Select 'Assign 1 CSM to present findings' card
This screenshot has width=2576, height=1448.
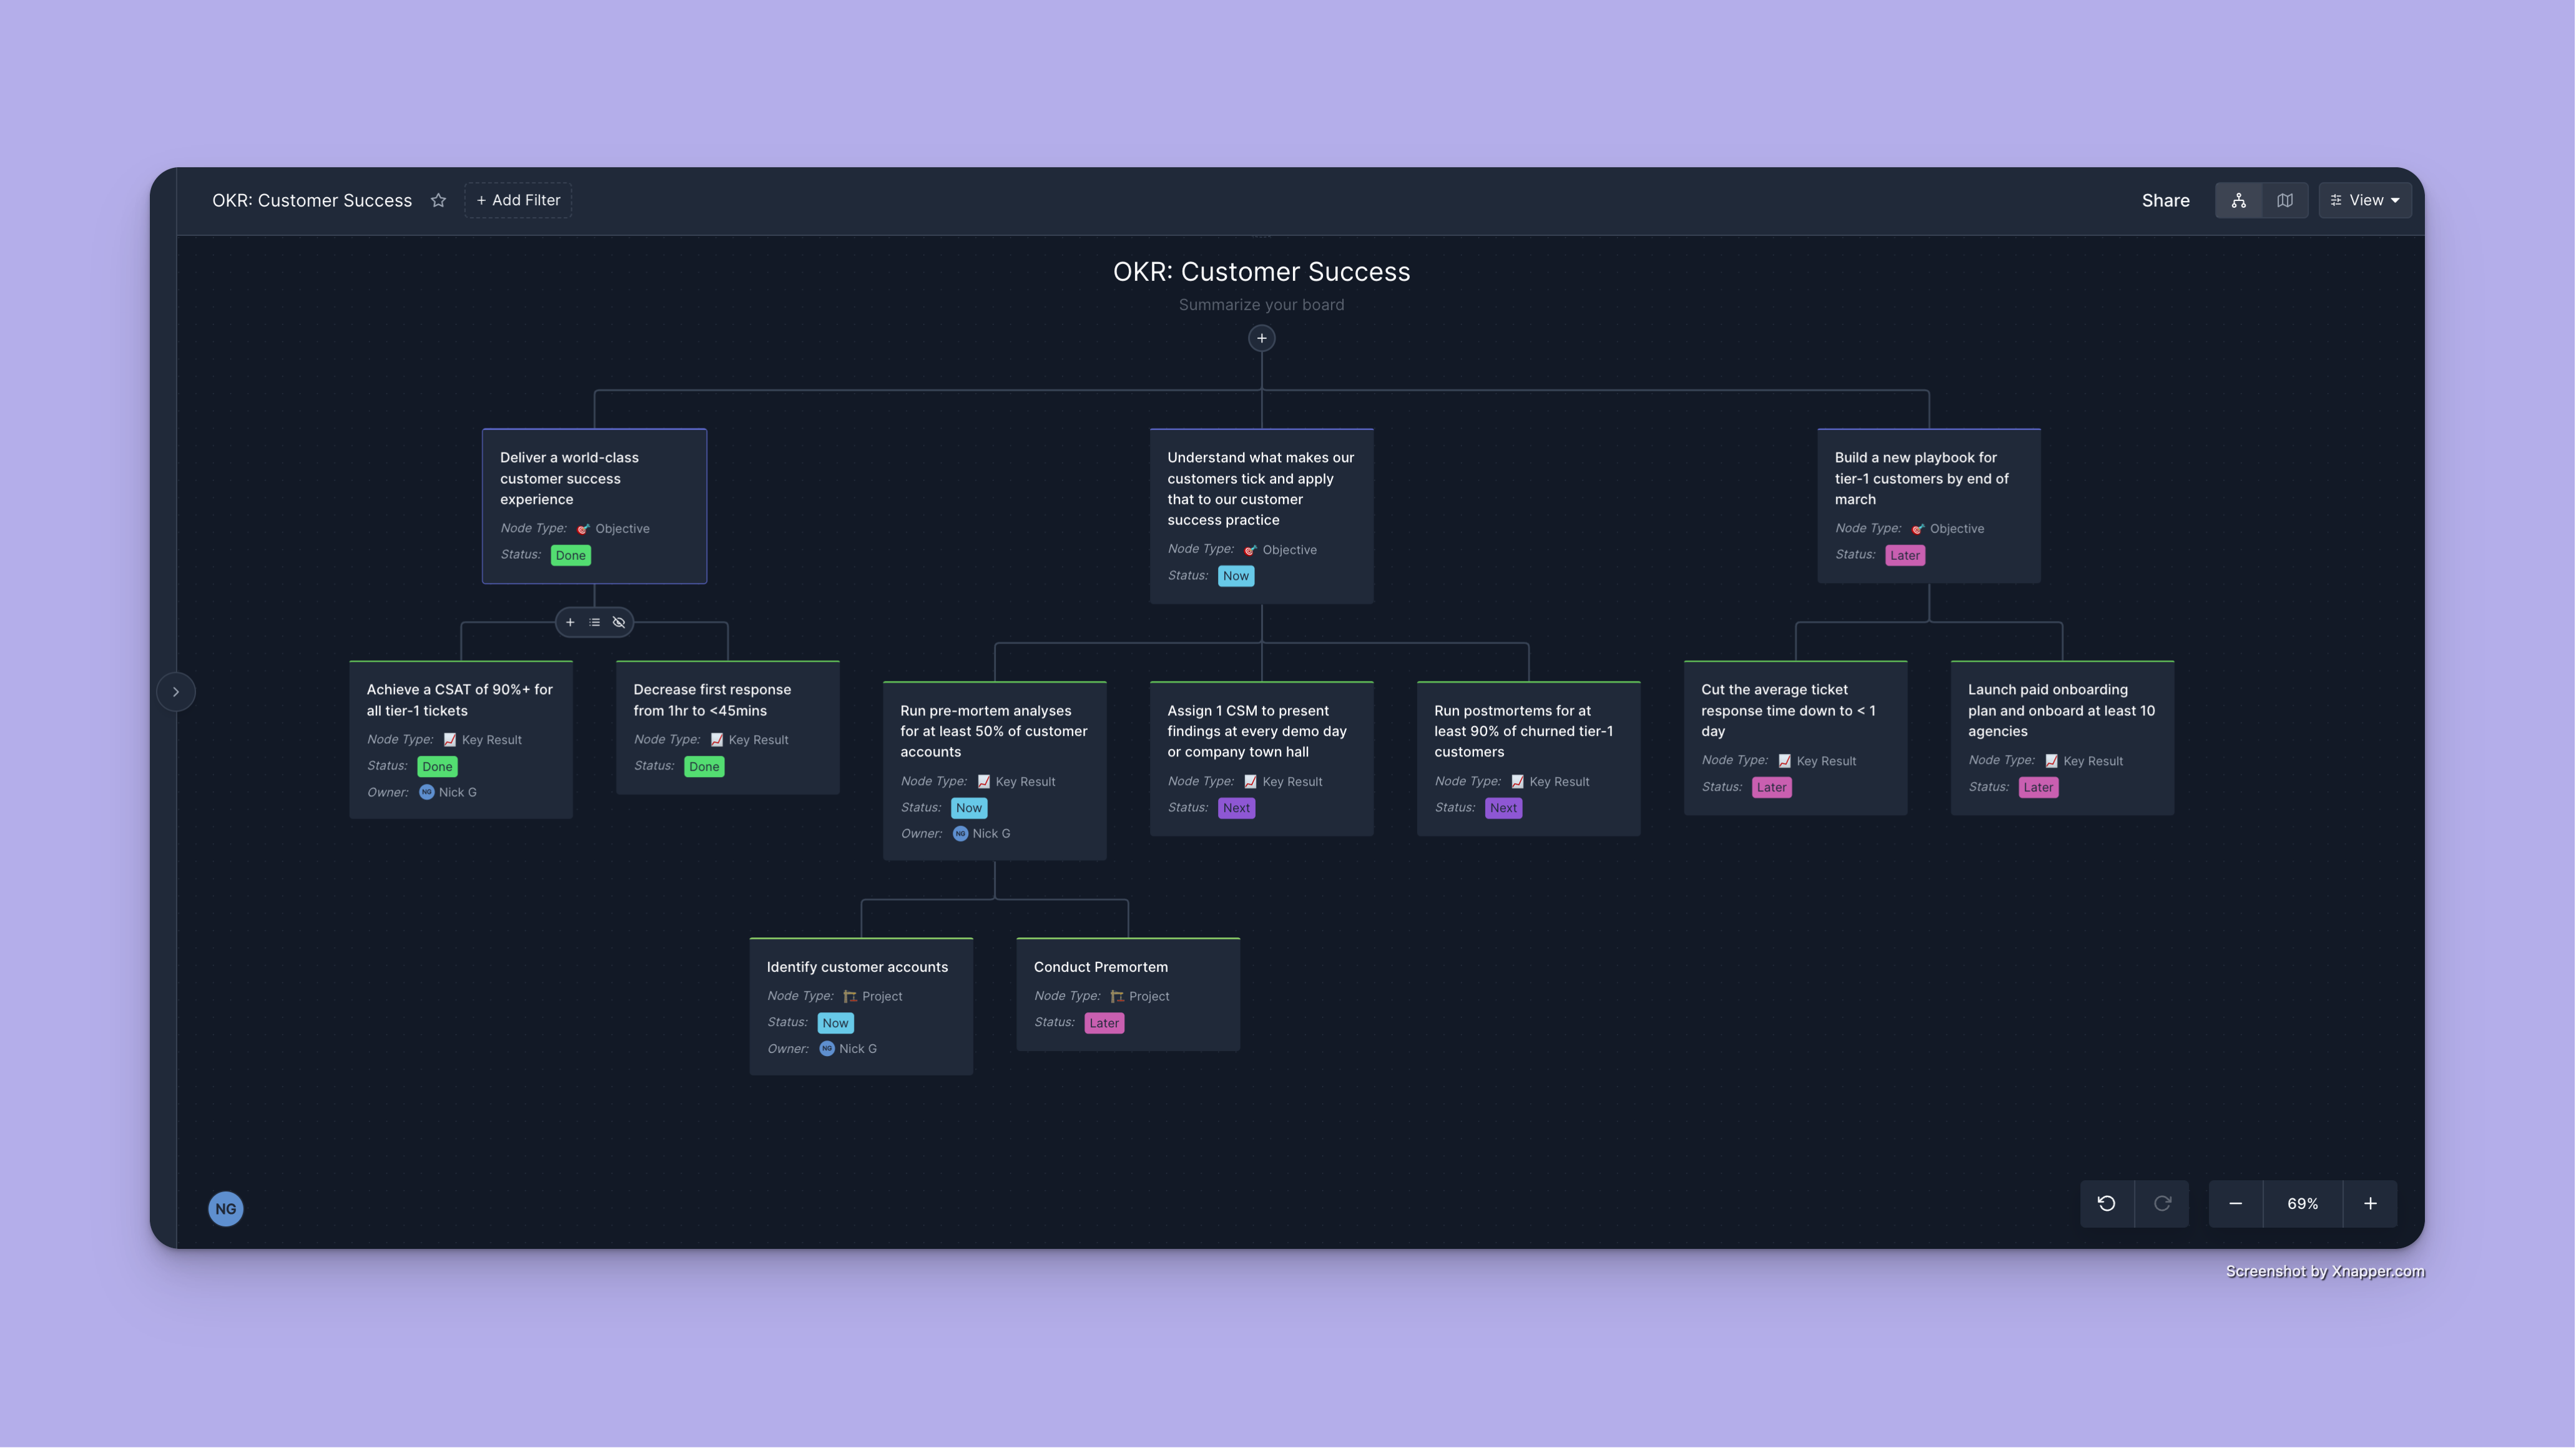[x=1261, y=758]
